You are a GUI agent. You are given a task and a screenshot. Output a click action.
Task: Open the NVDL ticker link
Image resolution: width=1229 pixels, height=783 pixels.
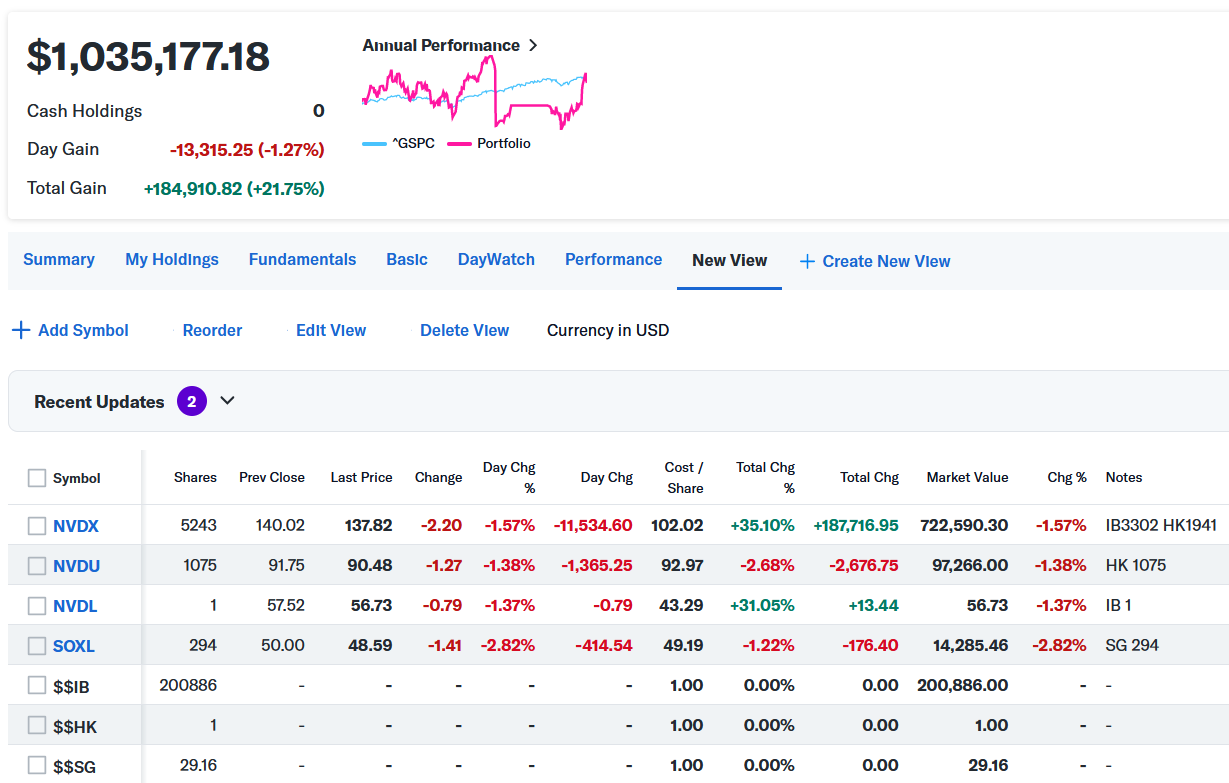tap(75, 606)
